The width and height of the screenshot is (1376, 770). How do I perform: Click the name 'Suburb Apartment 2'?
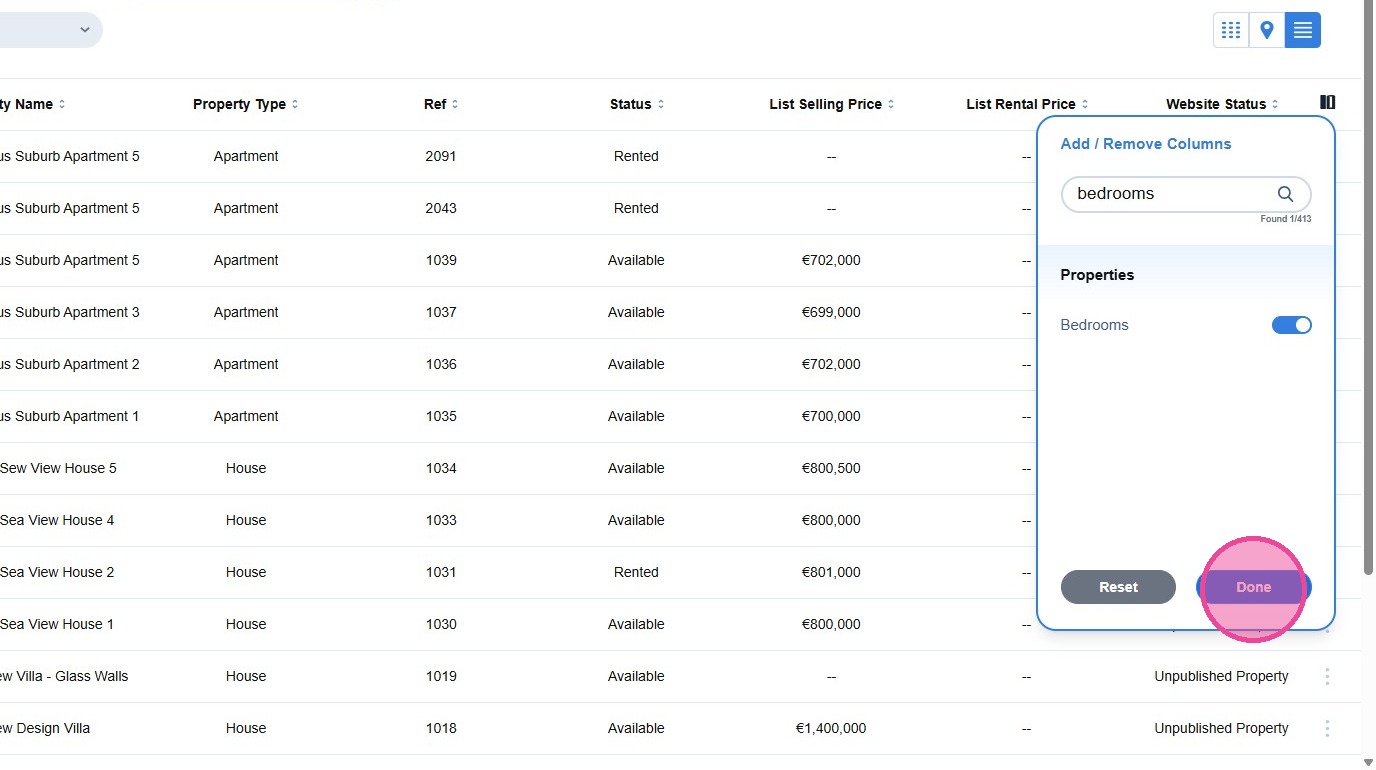tap(78, 364)
